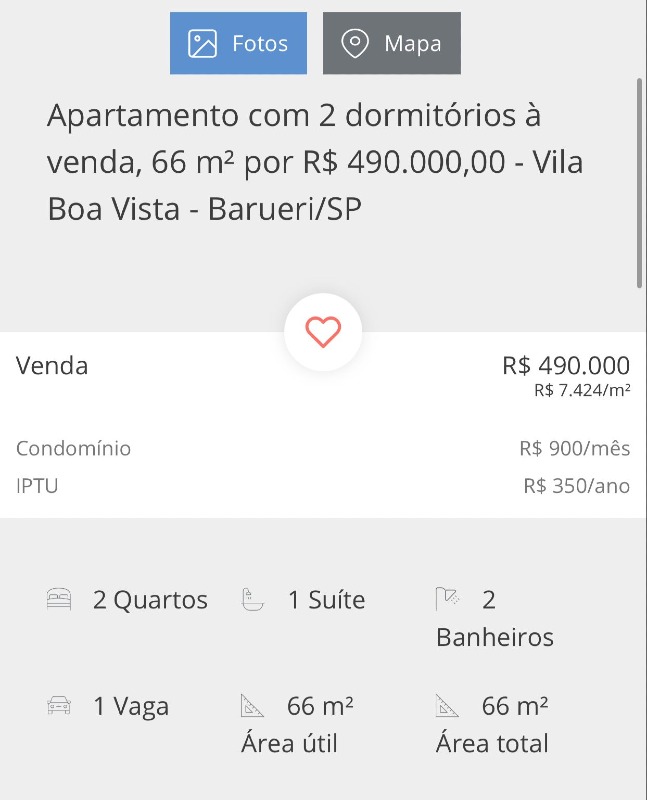Click the apartment listing title text
This screenshot has height=800, width=647.
[314, 162]
